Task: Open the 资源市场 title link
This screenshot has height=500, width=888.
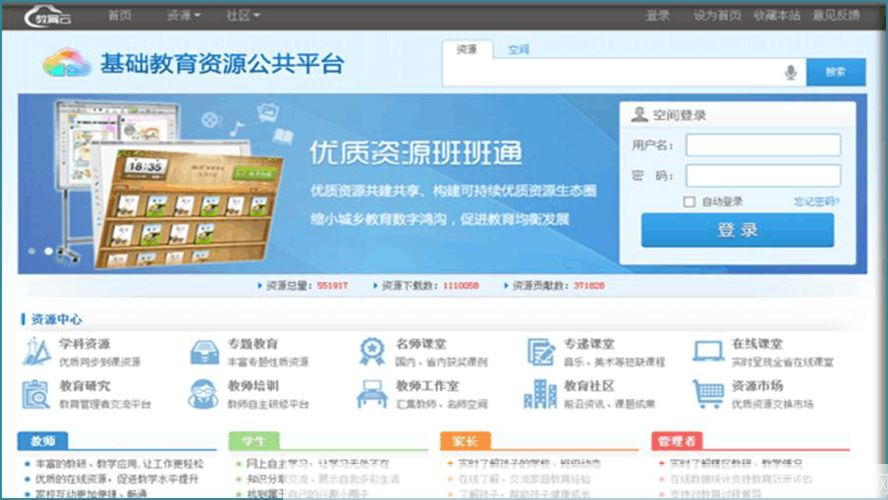Action: [757, 386]
